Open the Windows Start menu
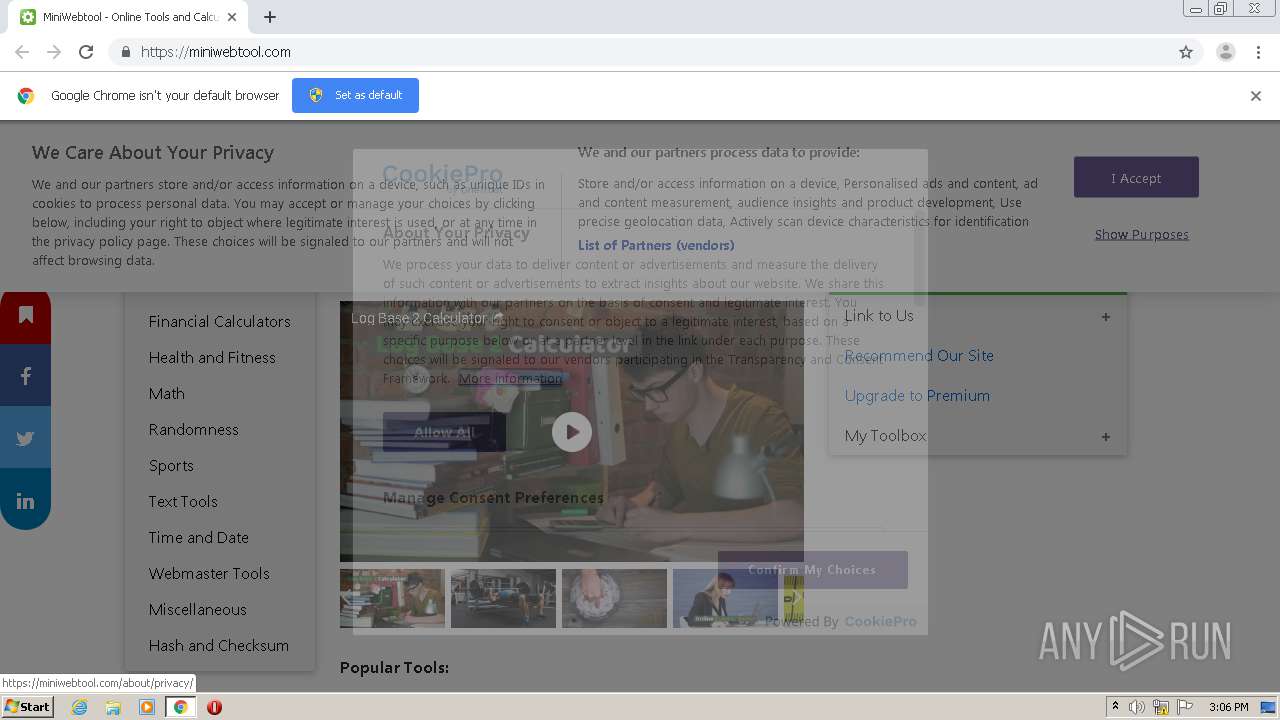Viewport: 1280px width, 720px height. [x=27, y=707]
